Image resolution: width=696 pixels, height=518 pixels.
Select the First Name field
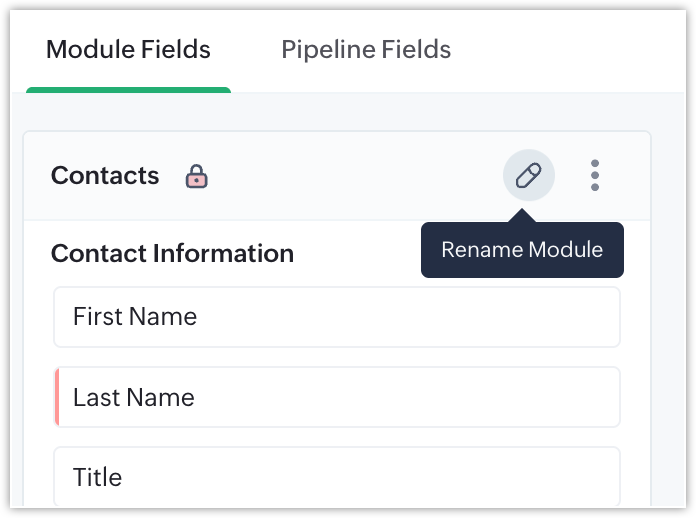[337, 317]
